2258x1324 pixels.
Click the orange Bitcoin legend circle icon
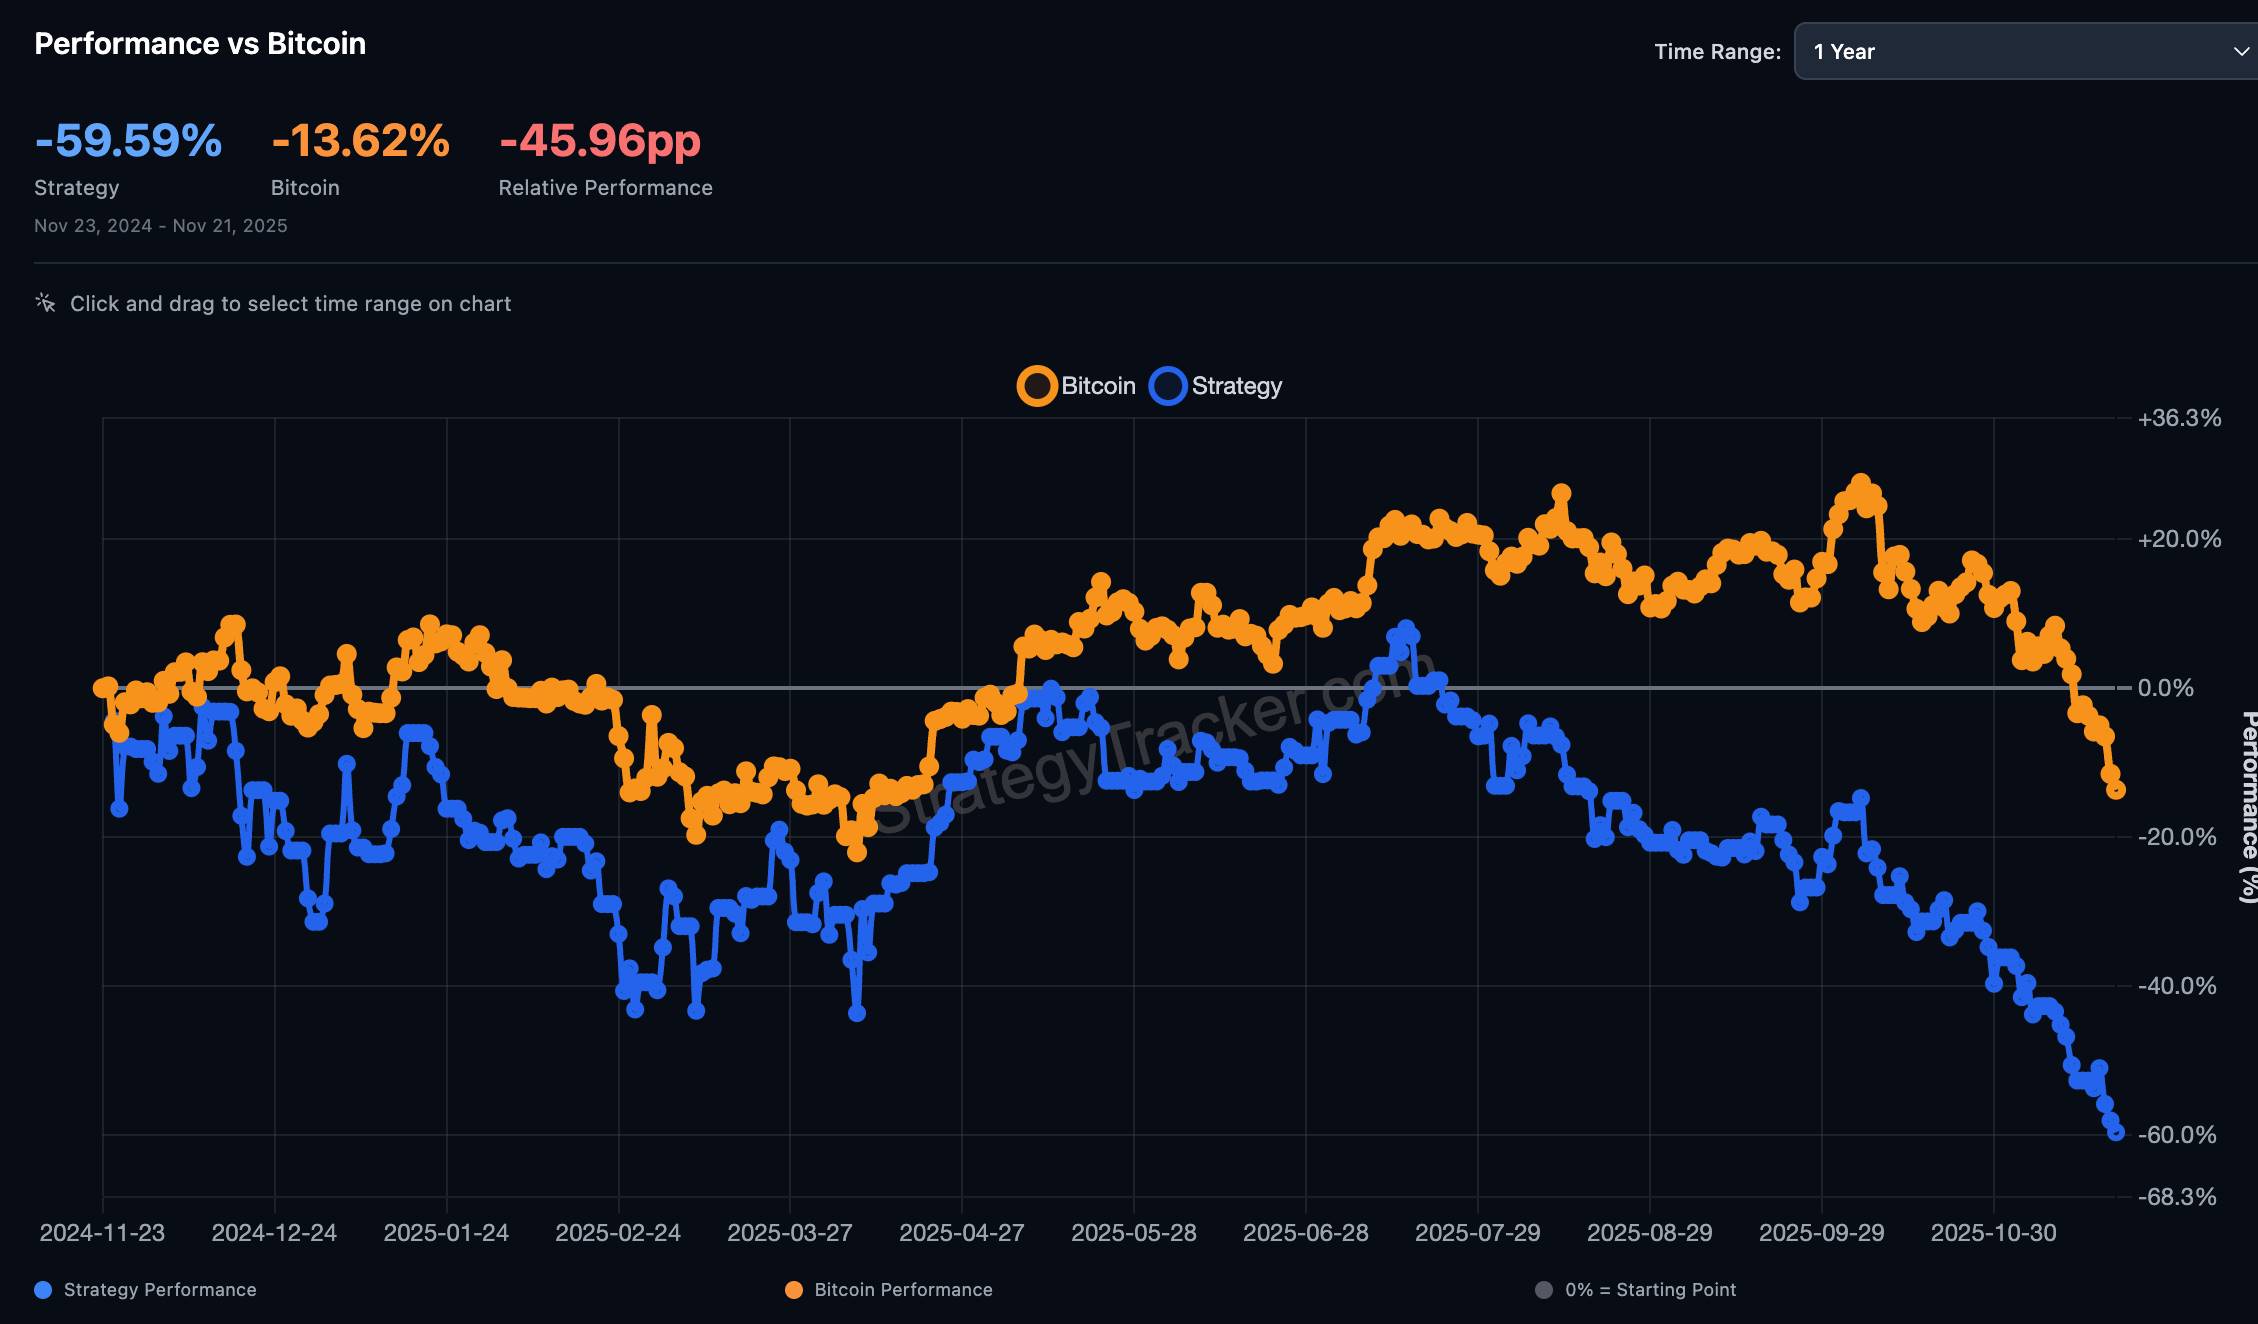coord(1035,385)
